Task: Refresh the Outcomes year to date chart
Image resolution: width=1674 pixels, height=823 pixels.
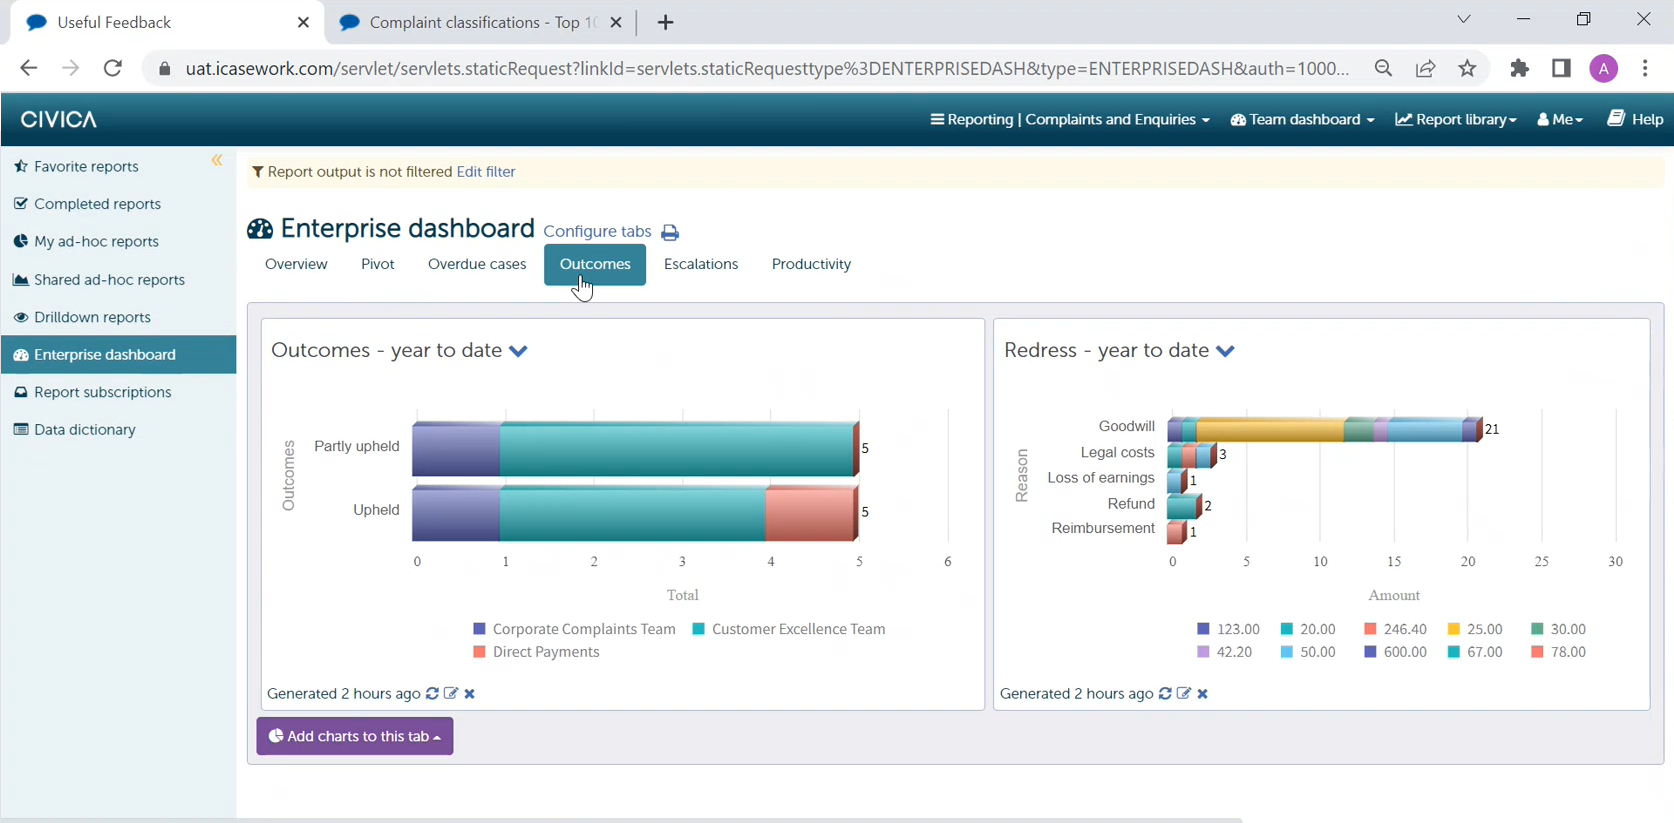Action: (x=432, y=693)
